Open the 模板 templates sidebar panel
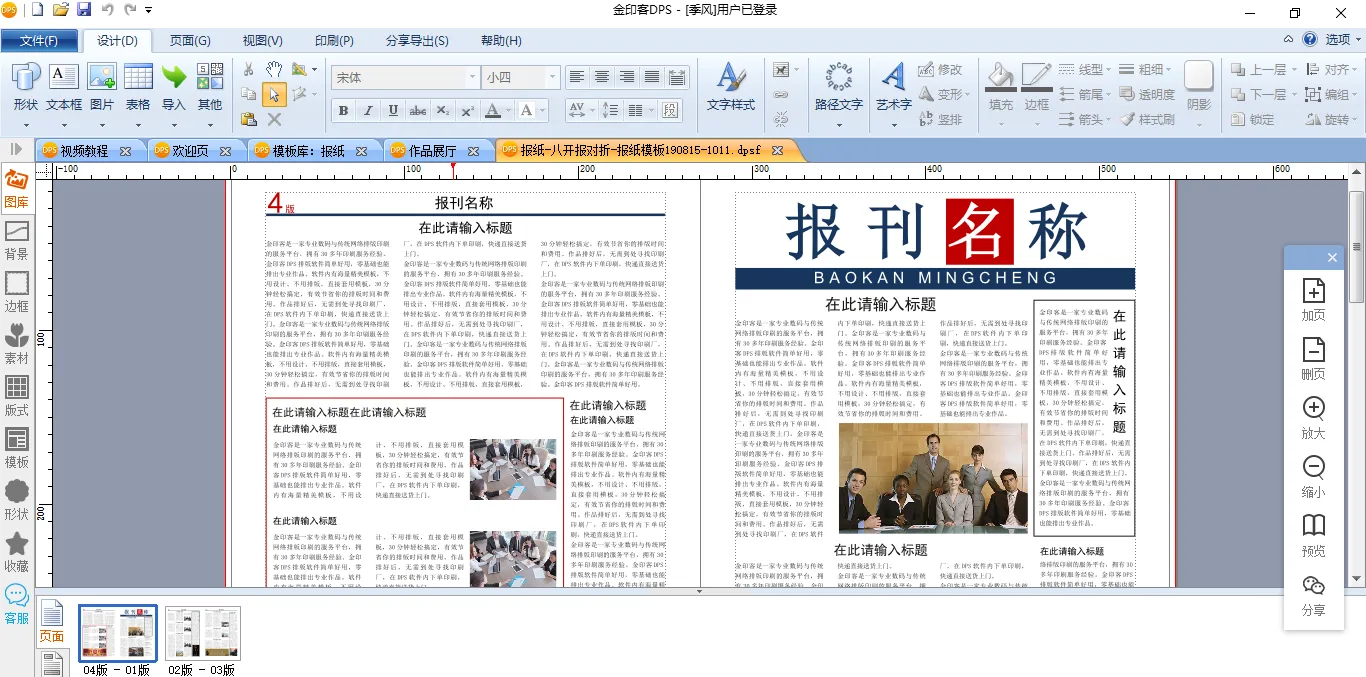The width and height of the screenshot is (1366, 677). (x=17, y=448)
